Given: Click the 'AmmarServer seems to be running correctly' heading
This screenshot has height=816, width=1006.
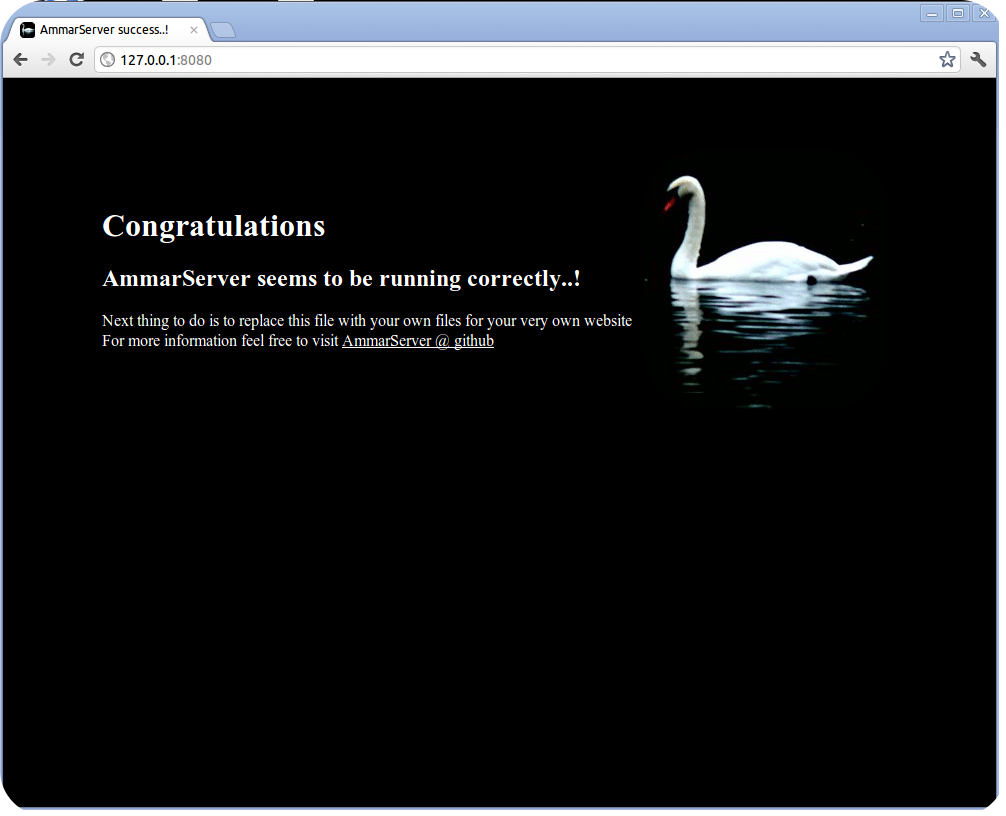Looking at the screenshot, I should (x=341, y=278).
